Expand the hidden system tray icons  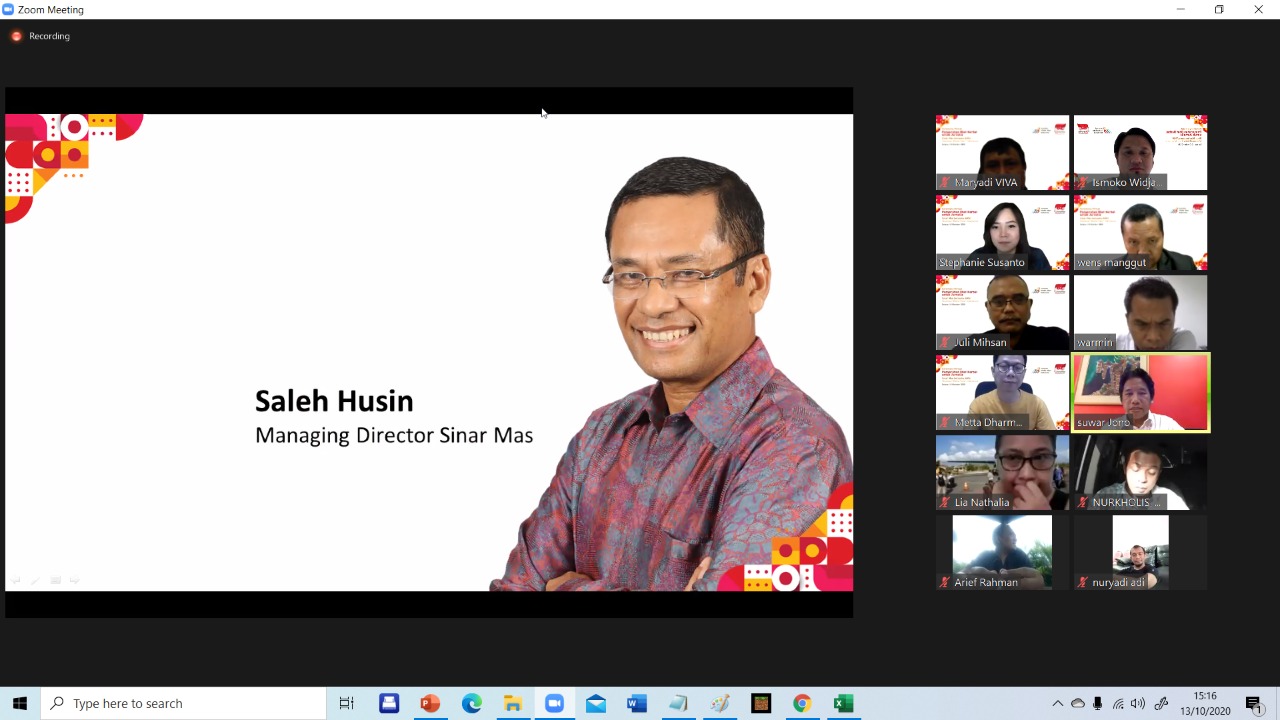[x=1058, y=704]
